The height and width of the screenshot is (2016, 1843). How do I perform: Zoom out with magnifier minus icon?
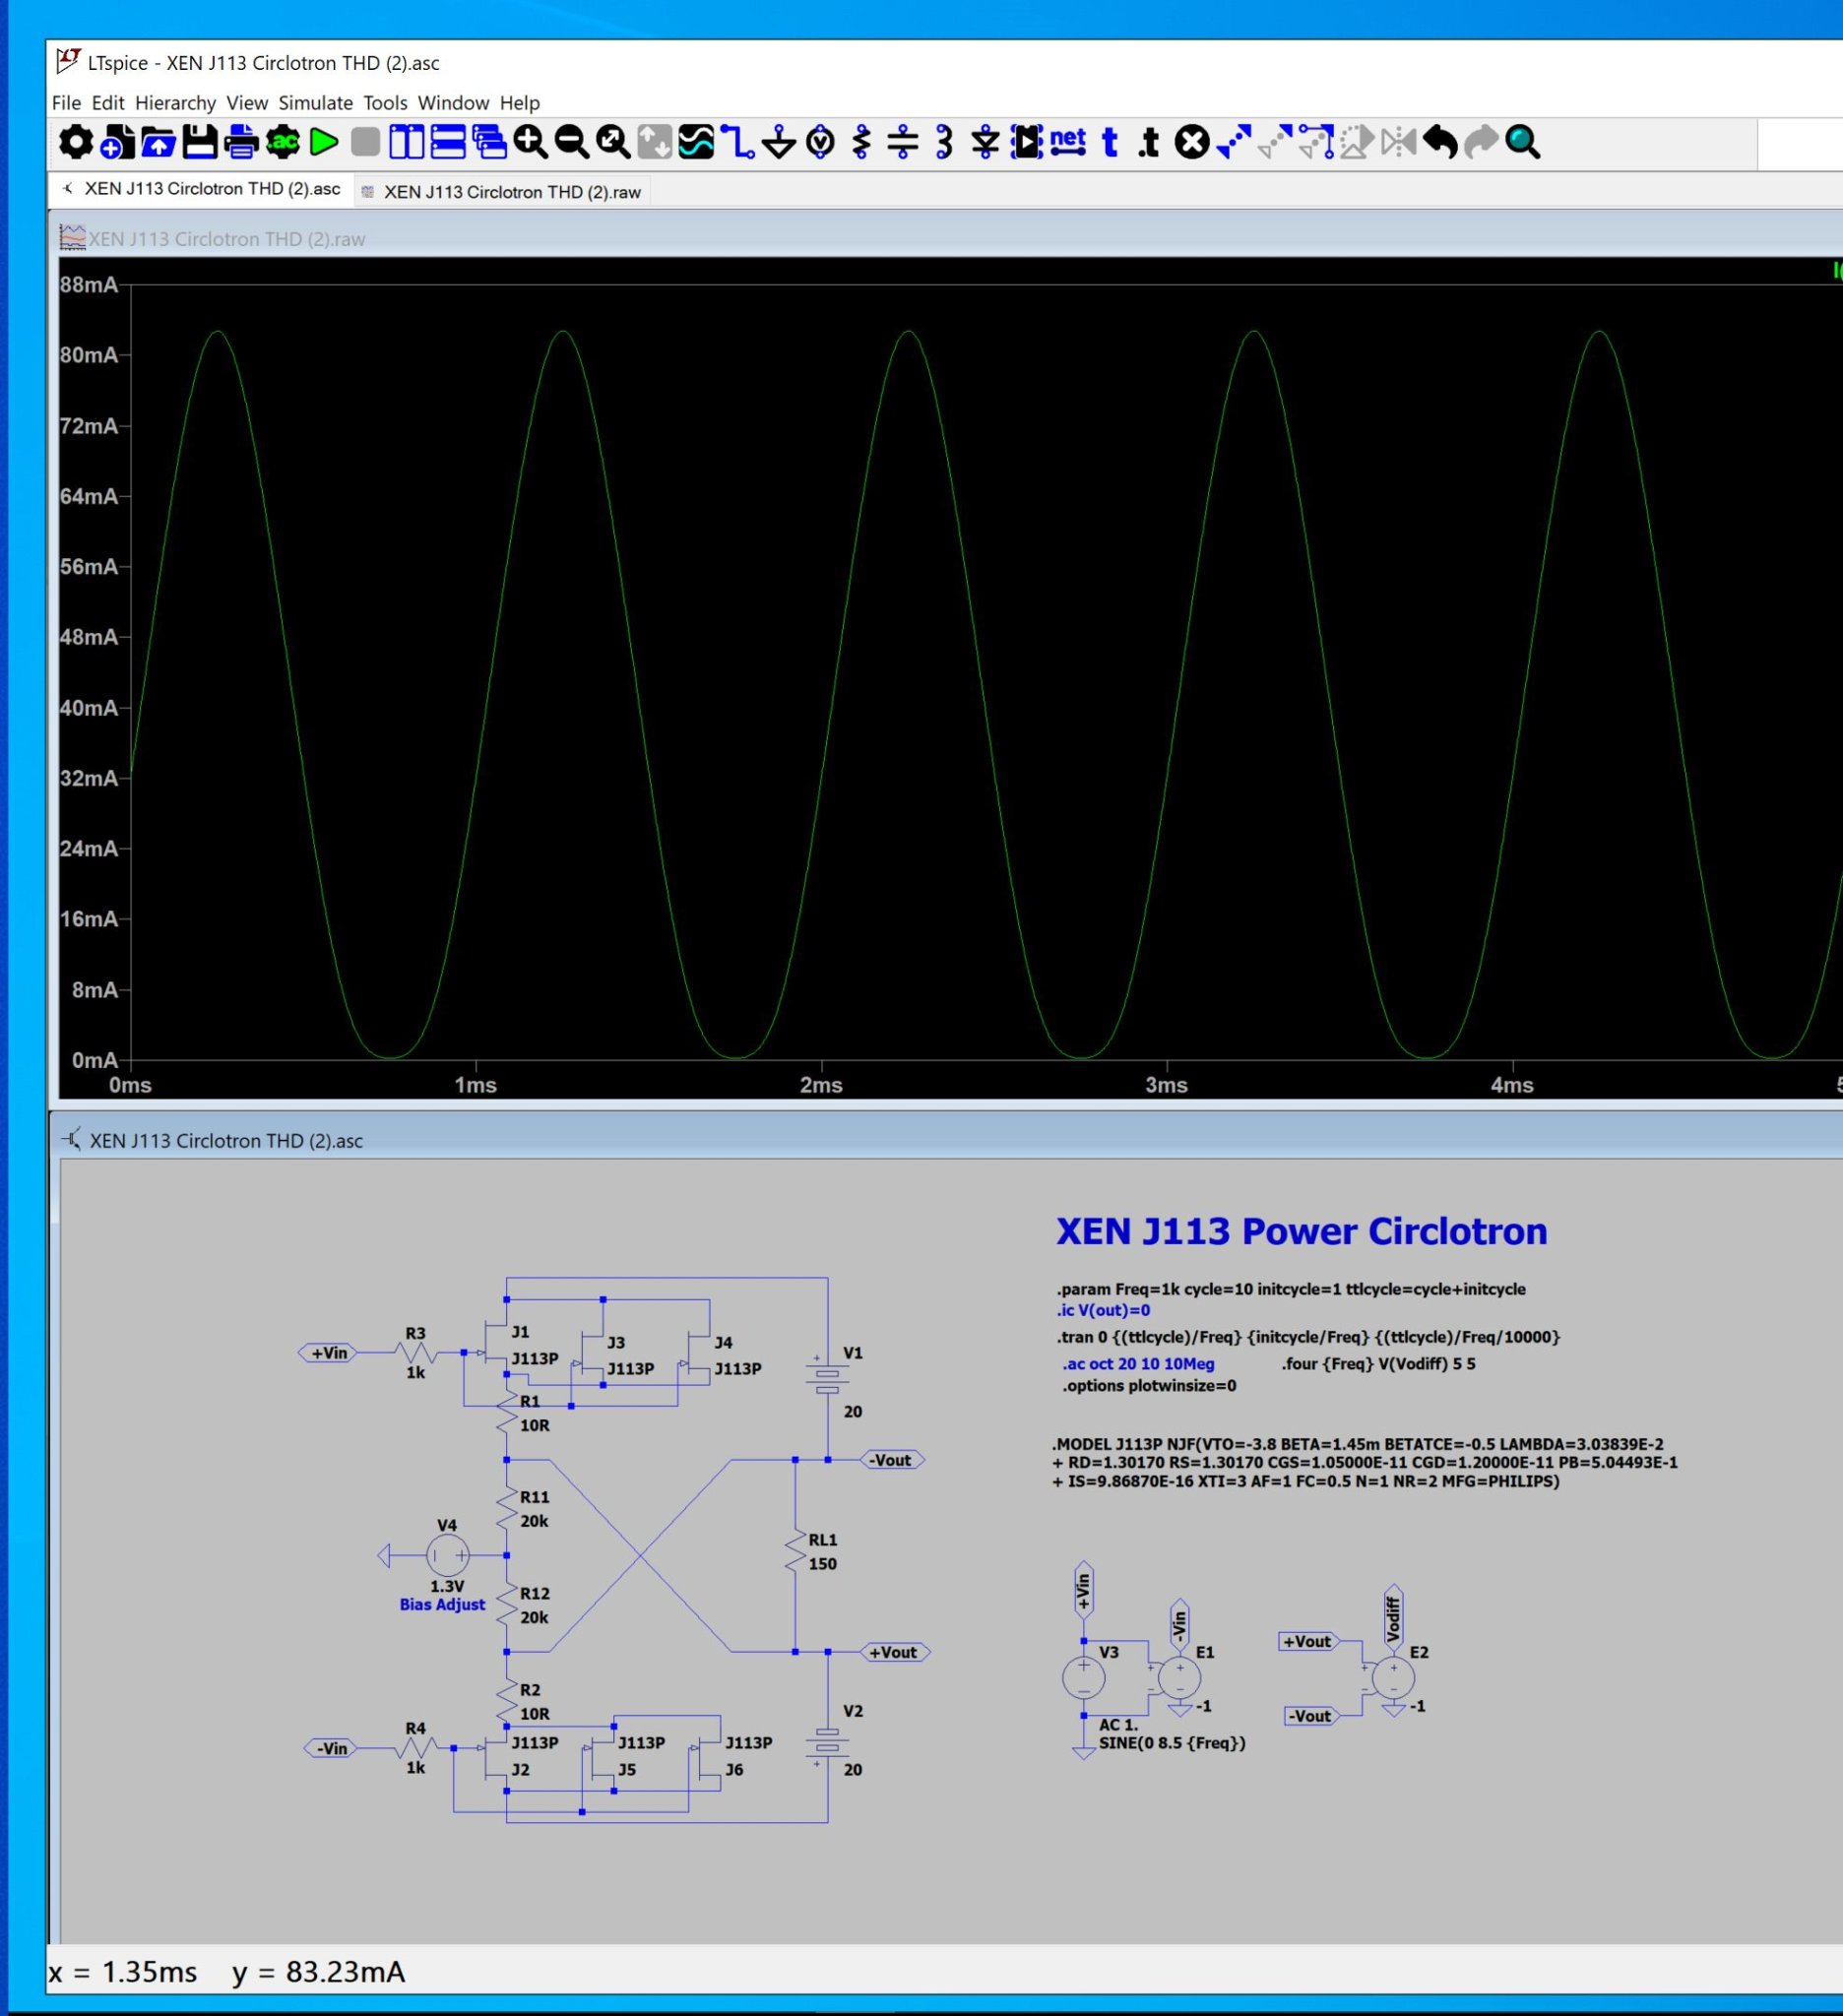[572, 143]
